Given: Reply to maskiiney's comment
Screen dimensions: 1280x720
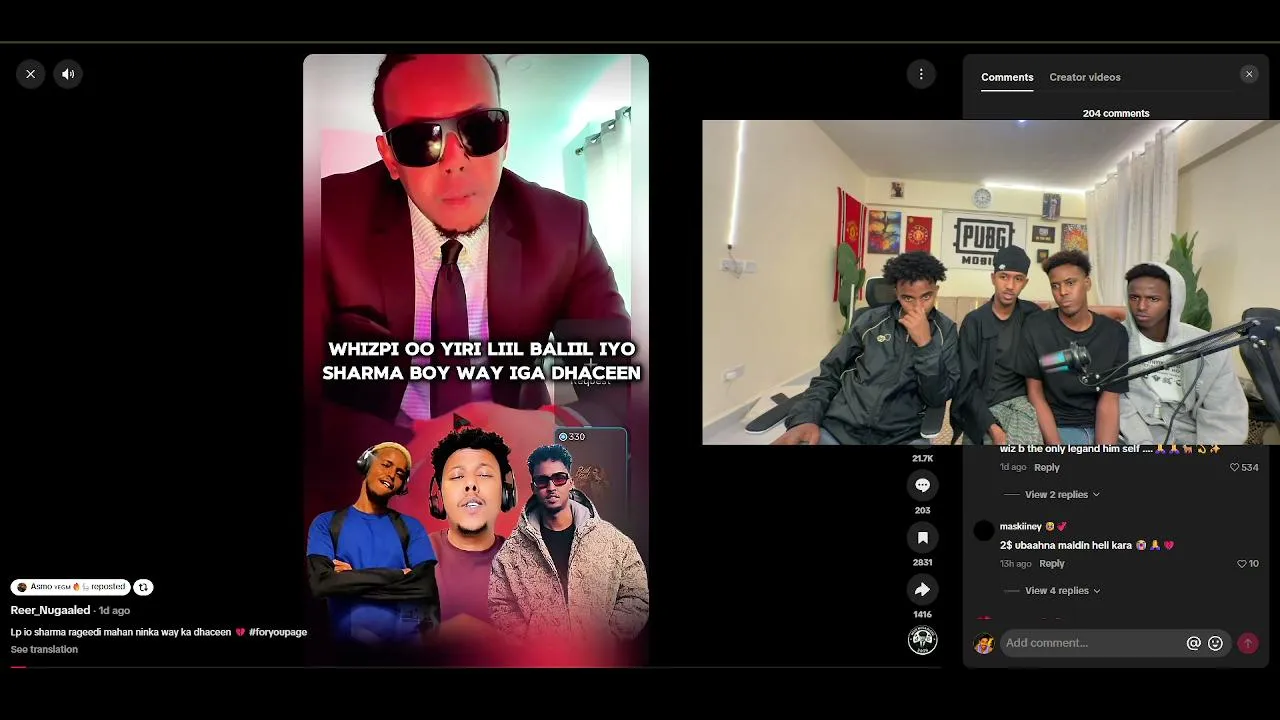Looking at the screenshot, I should click(1052, 564).
